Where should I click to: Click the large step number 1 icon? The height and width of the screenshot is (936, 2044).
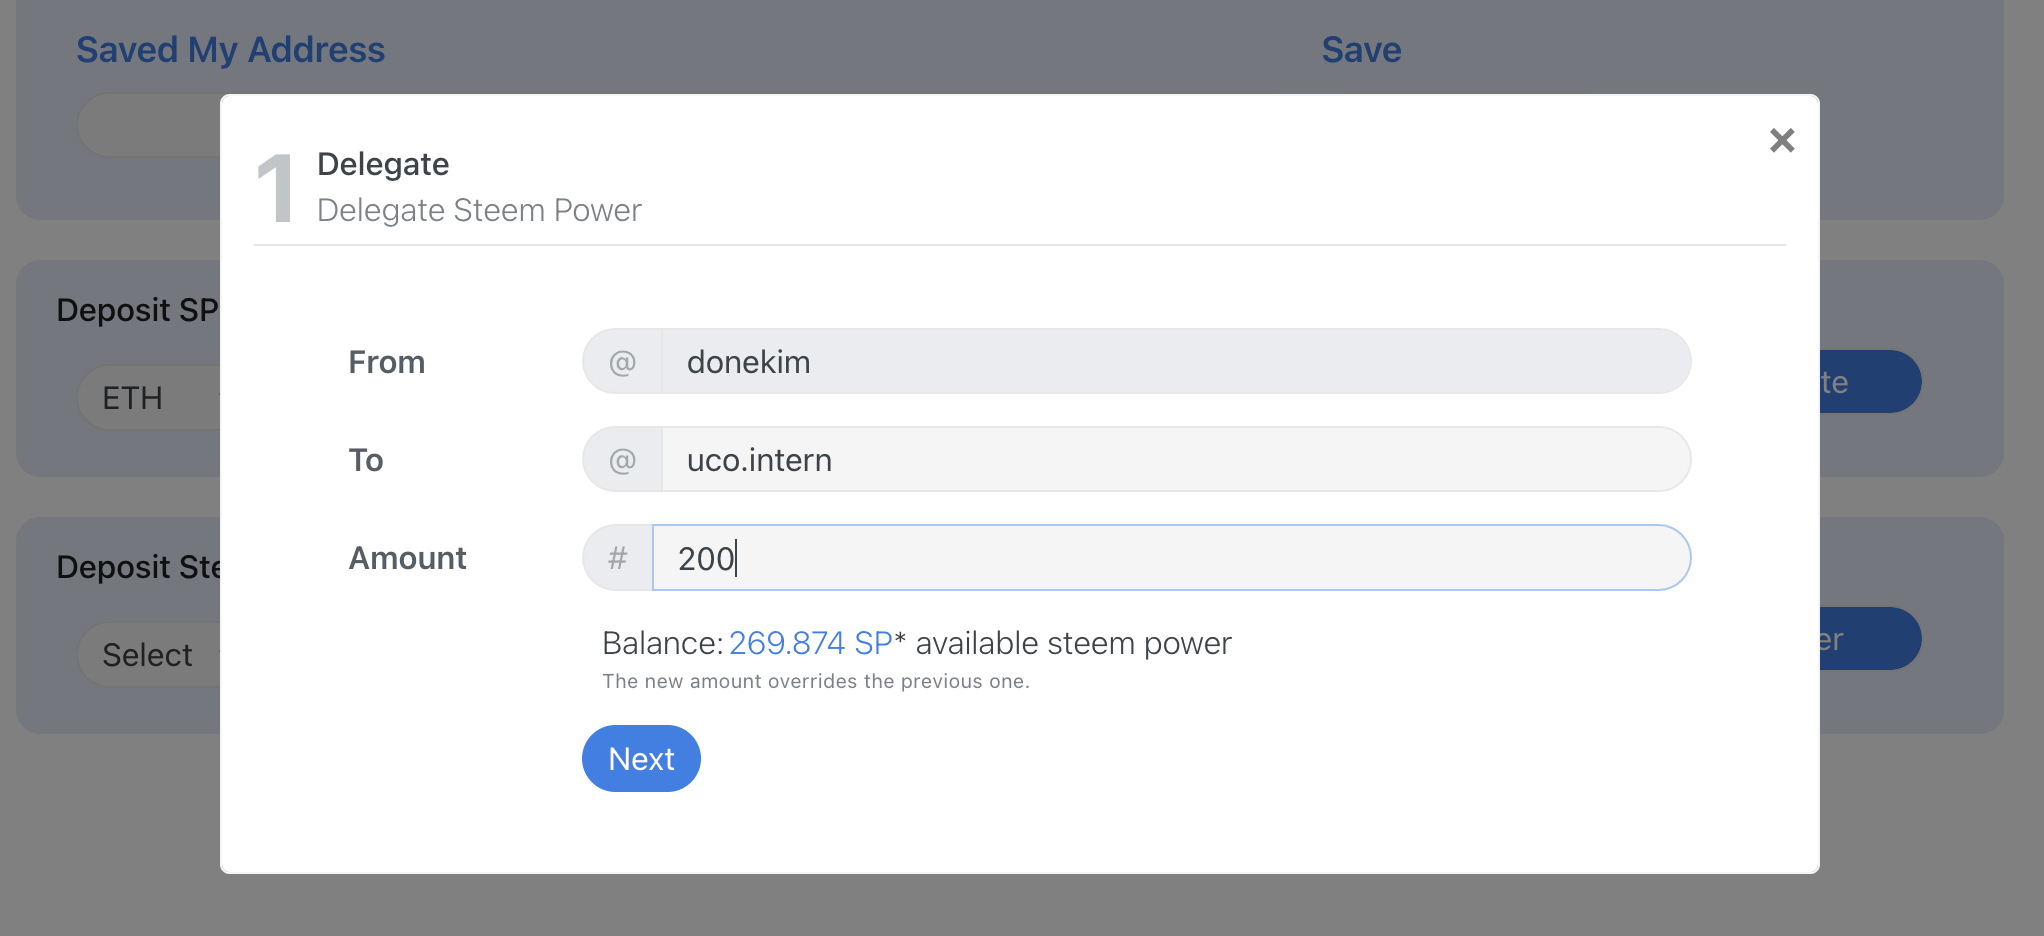click(275, 188)
